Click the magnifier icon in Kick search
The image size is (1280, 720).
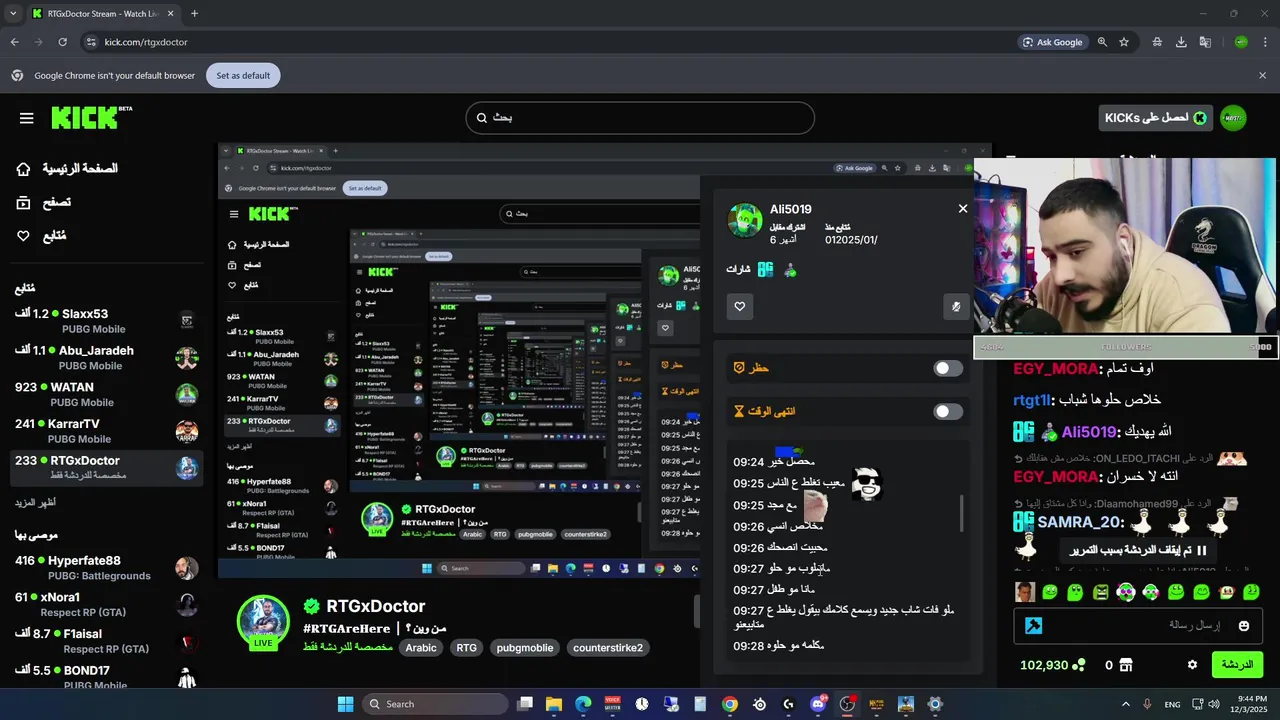(x=483, y=118)
